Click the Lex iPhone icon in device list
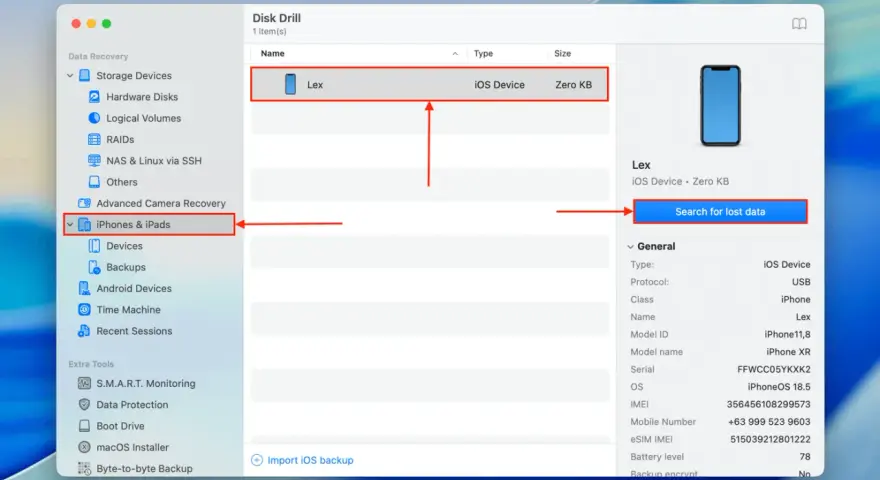This screenshot has height=480, width=880. point(290,84)
